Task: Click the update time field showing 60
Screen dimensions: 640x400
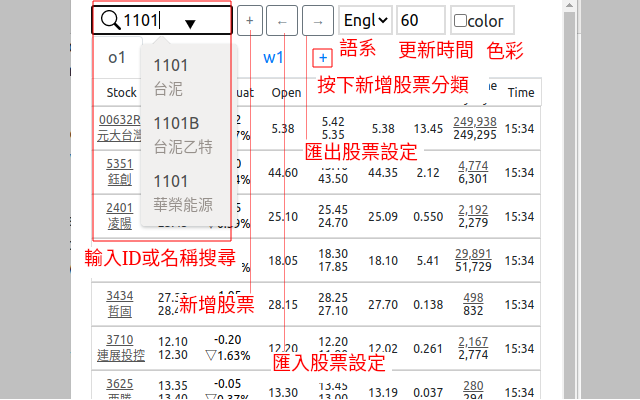Action: (420, 20)
